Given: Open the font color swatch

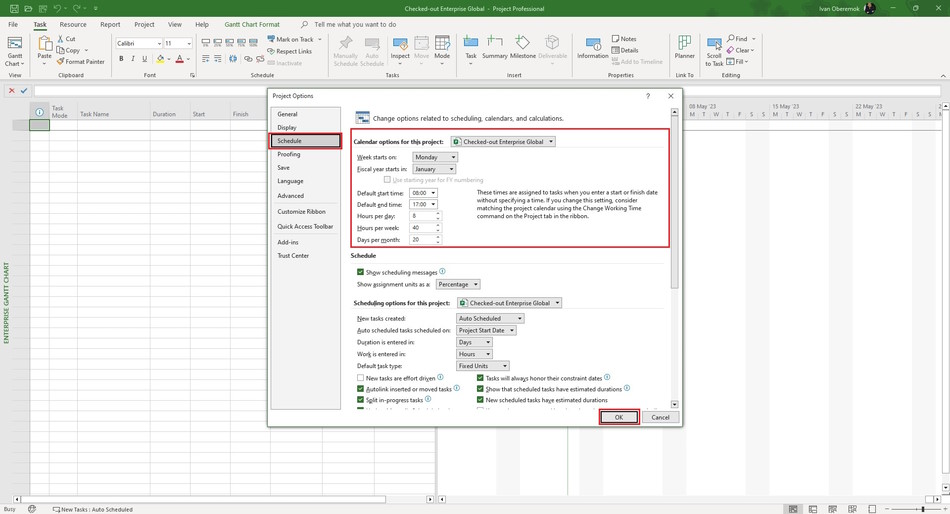Looking at the screenshot, I should [179, 59].
